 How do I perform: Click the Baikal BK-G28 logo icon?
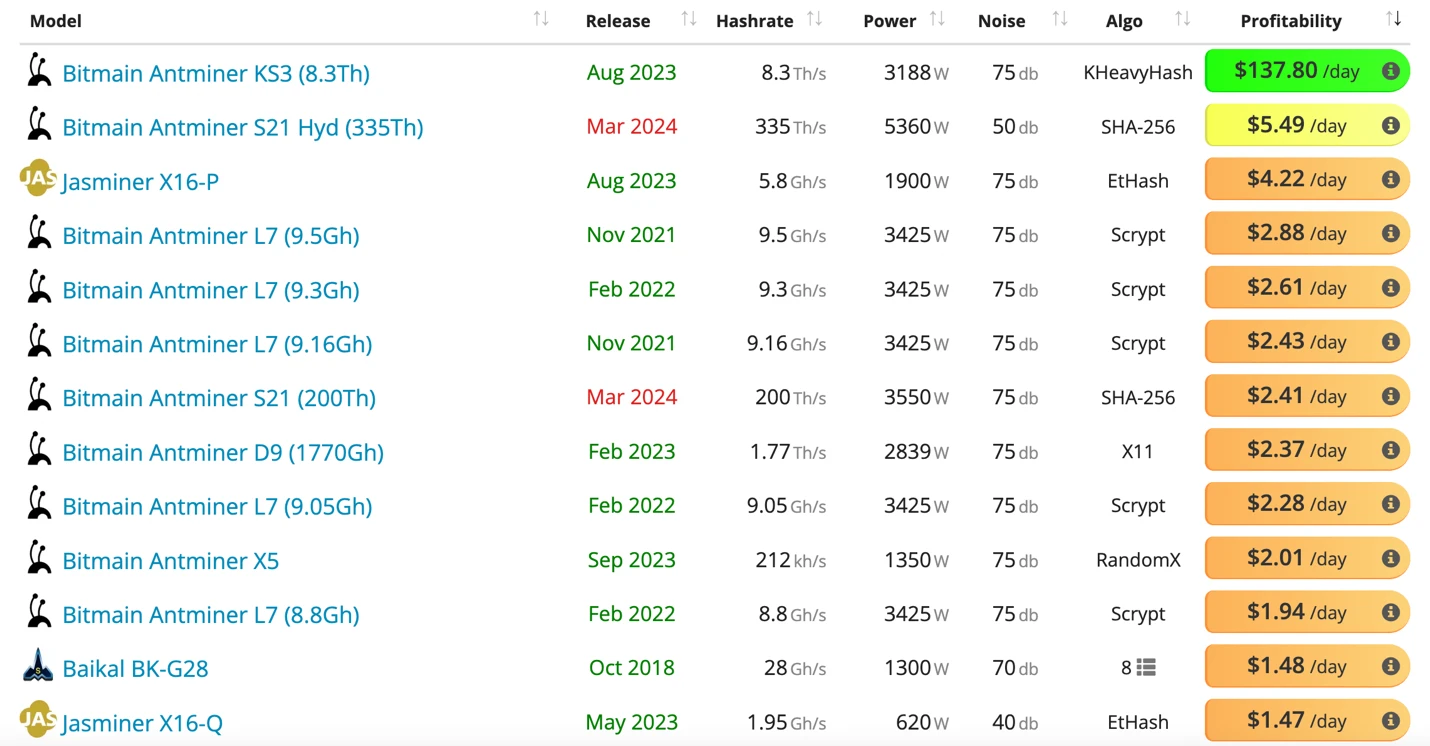(37, 667)
